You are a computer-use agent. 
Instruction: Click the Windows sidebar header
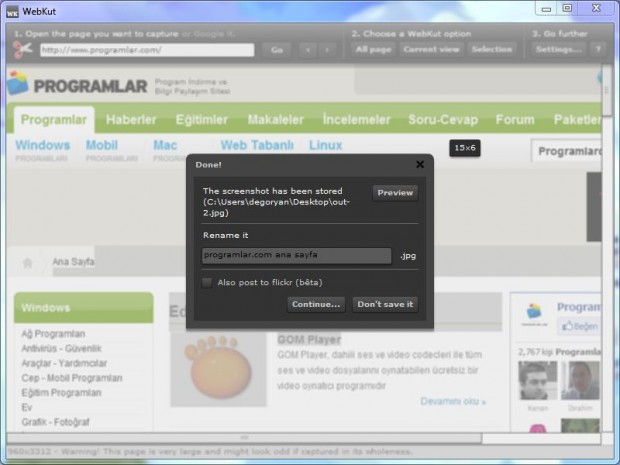coord(83,308)
